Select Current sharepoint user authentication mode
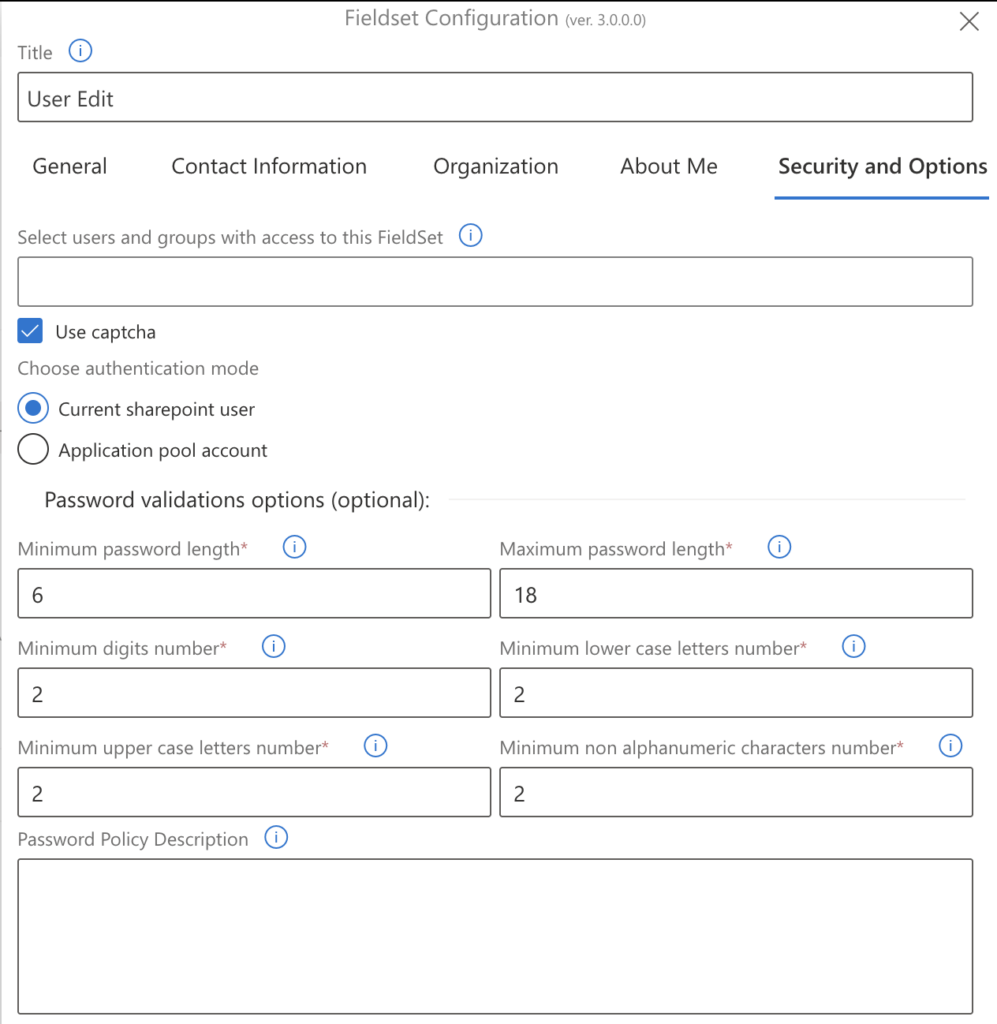Screen dimensions: 997x1024 (x=33, y=408)
